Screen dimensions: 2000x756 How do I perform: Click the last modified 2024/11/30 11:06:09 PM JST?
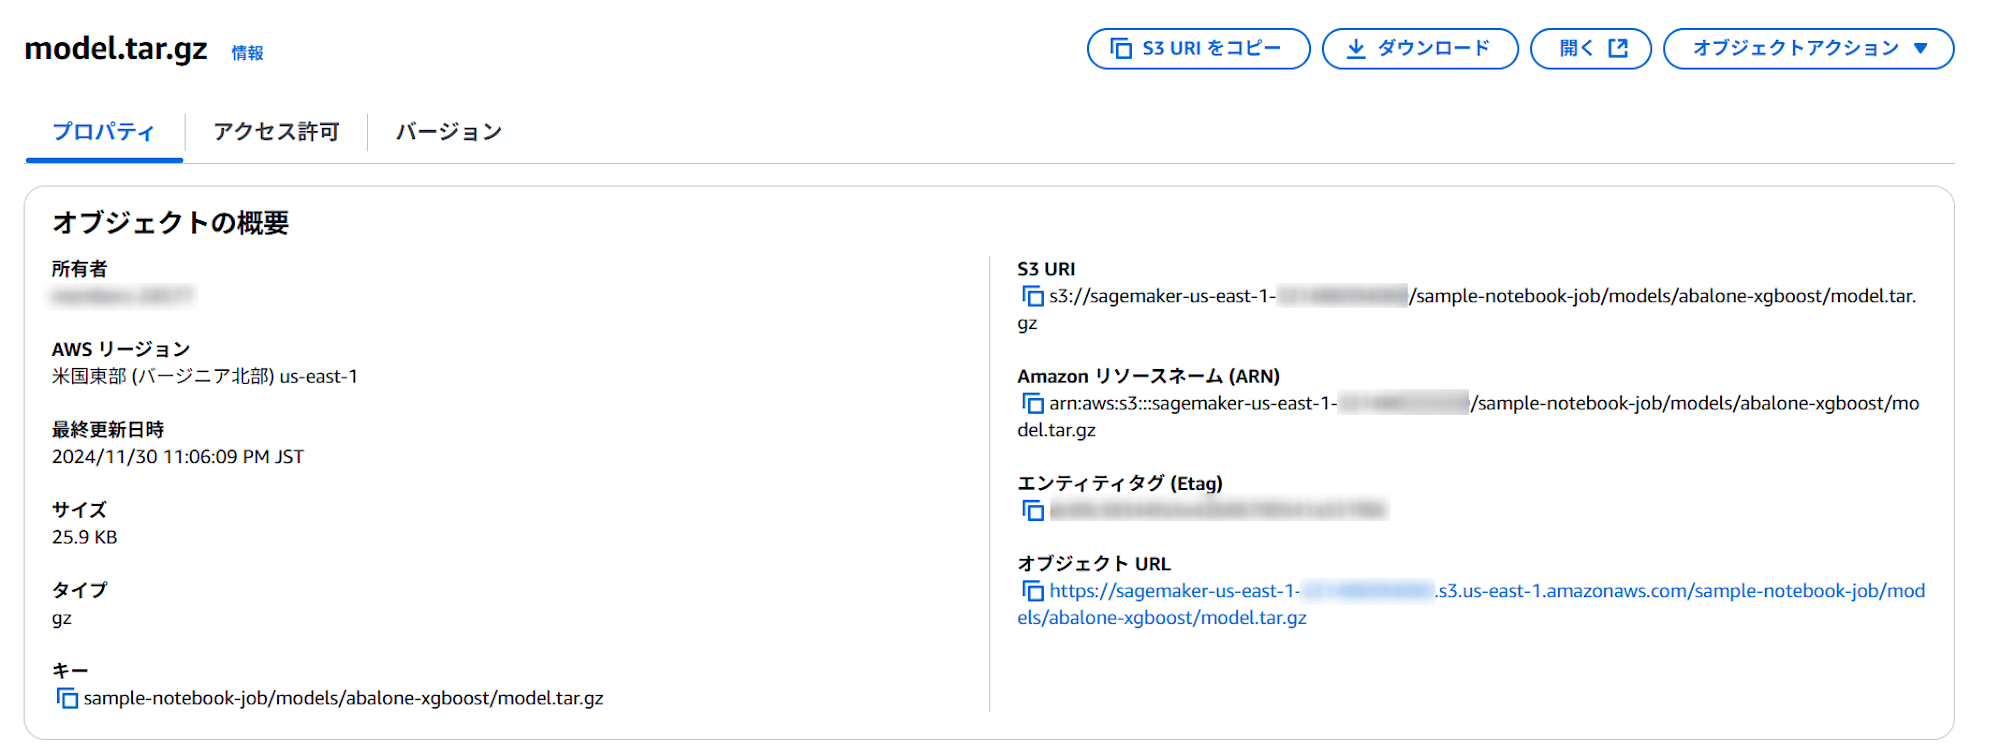pyautogui.click(x=178, y=456)
